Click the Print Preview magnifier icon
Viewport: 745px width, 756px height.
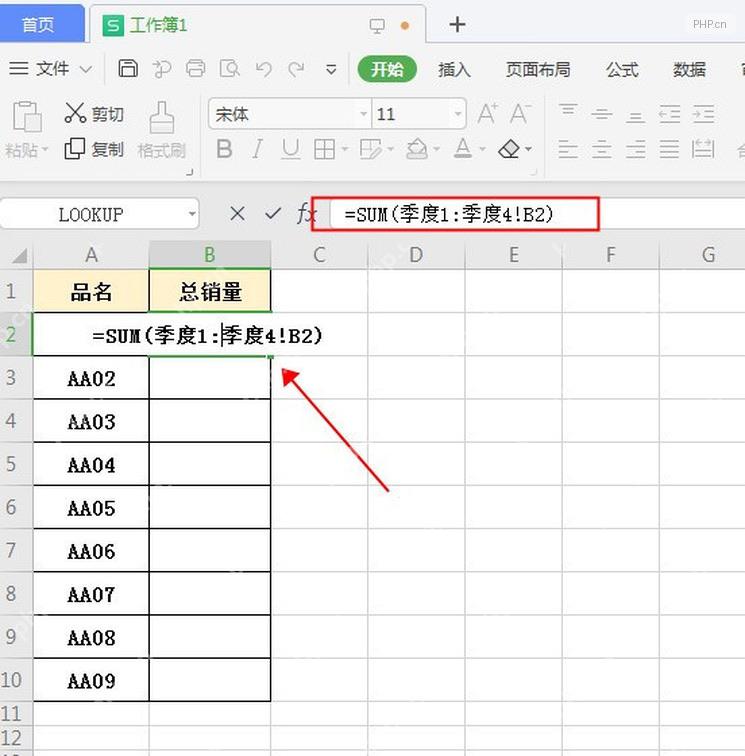coord(229,68)
